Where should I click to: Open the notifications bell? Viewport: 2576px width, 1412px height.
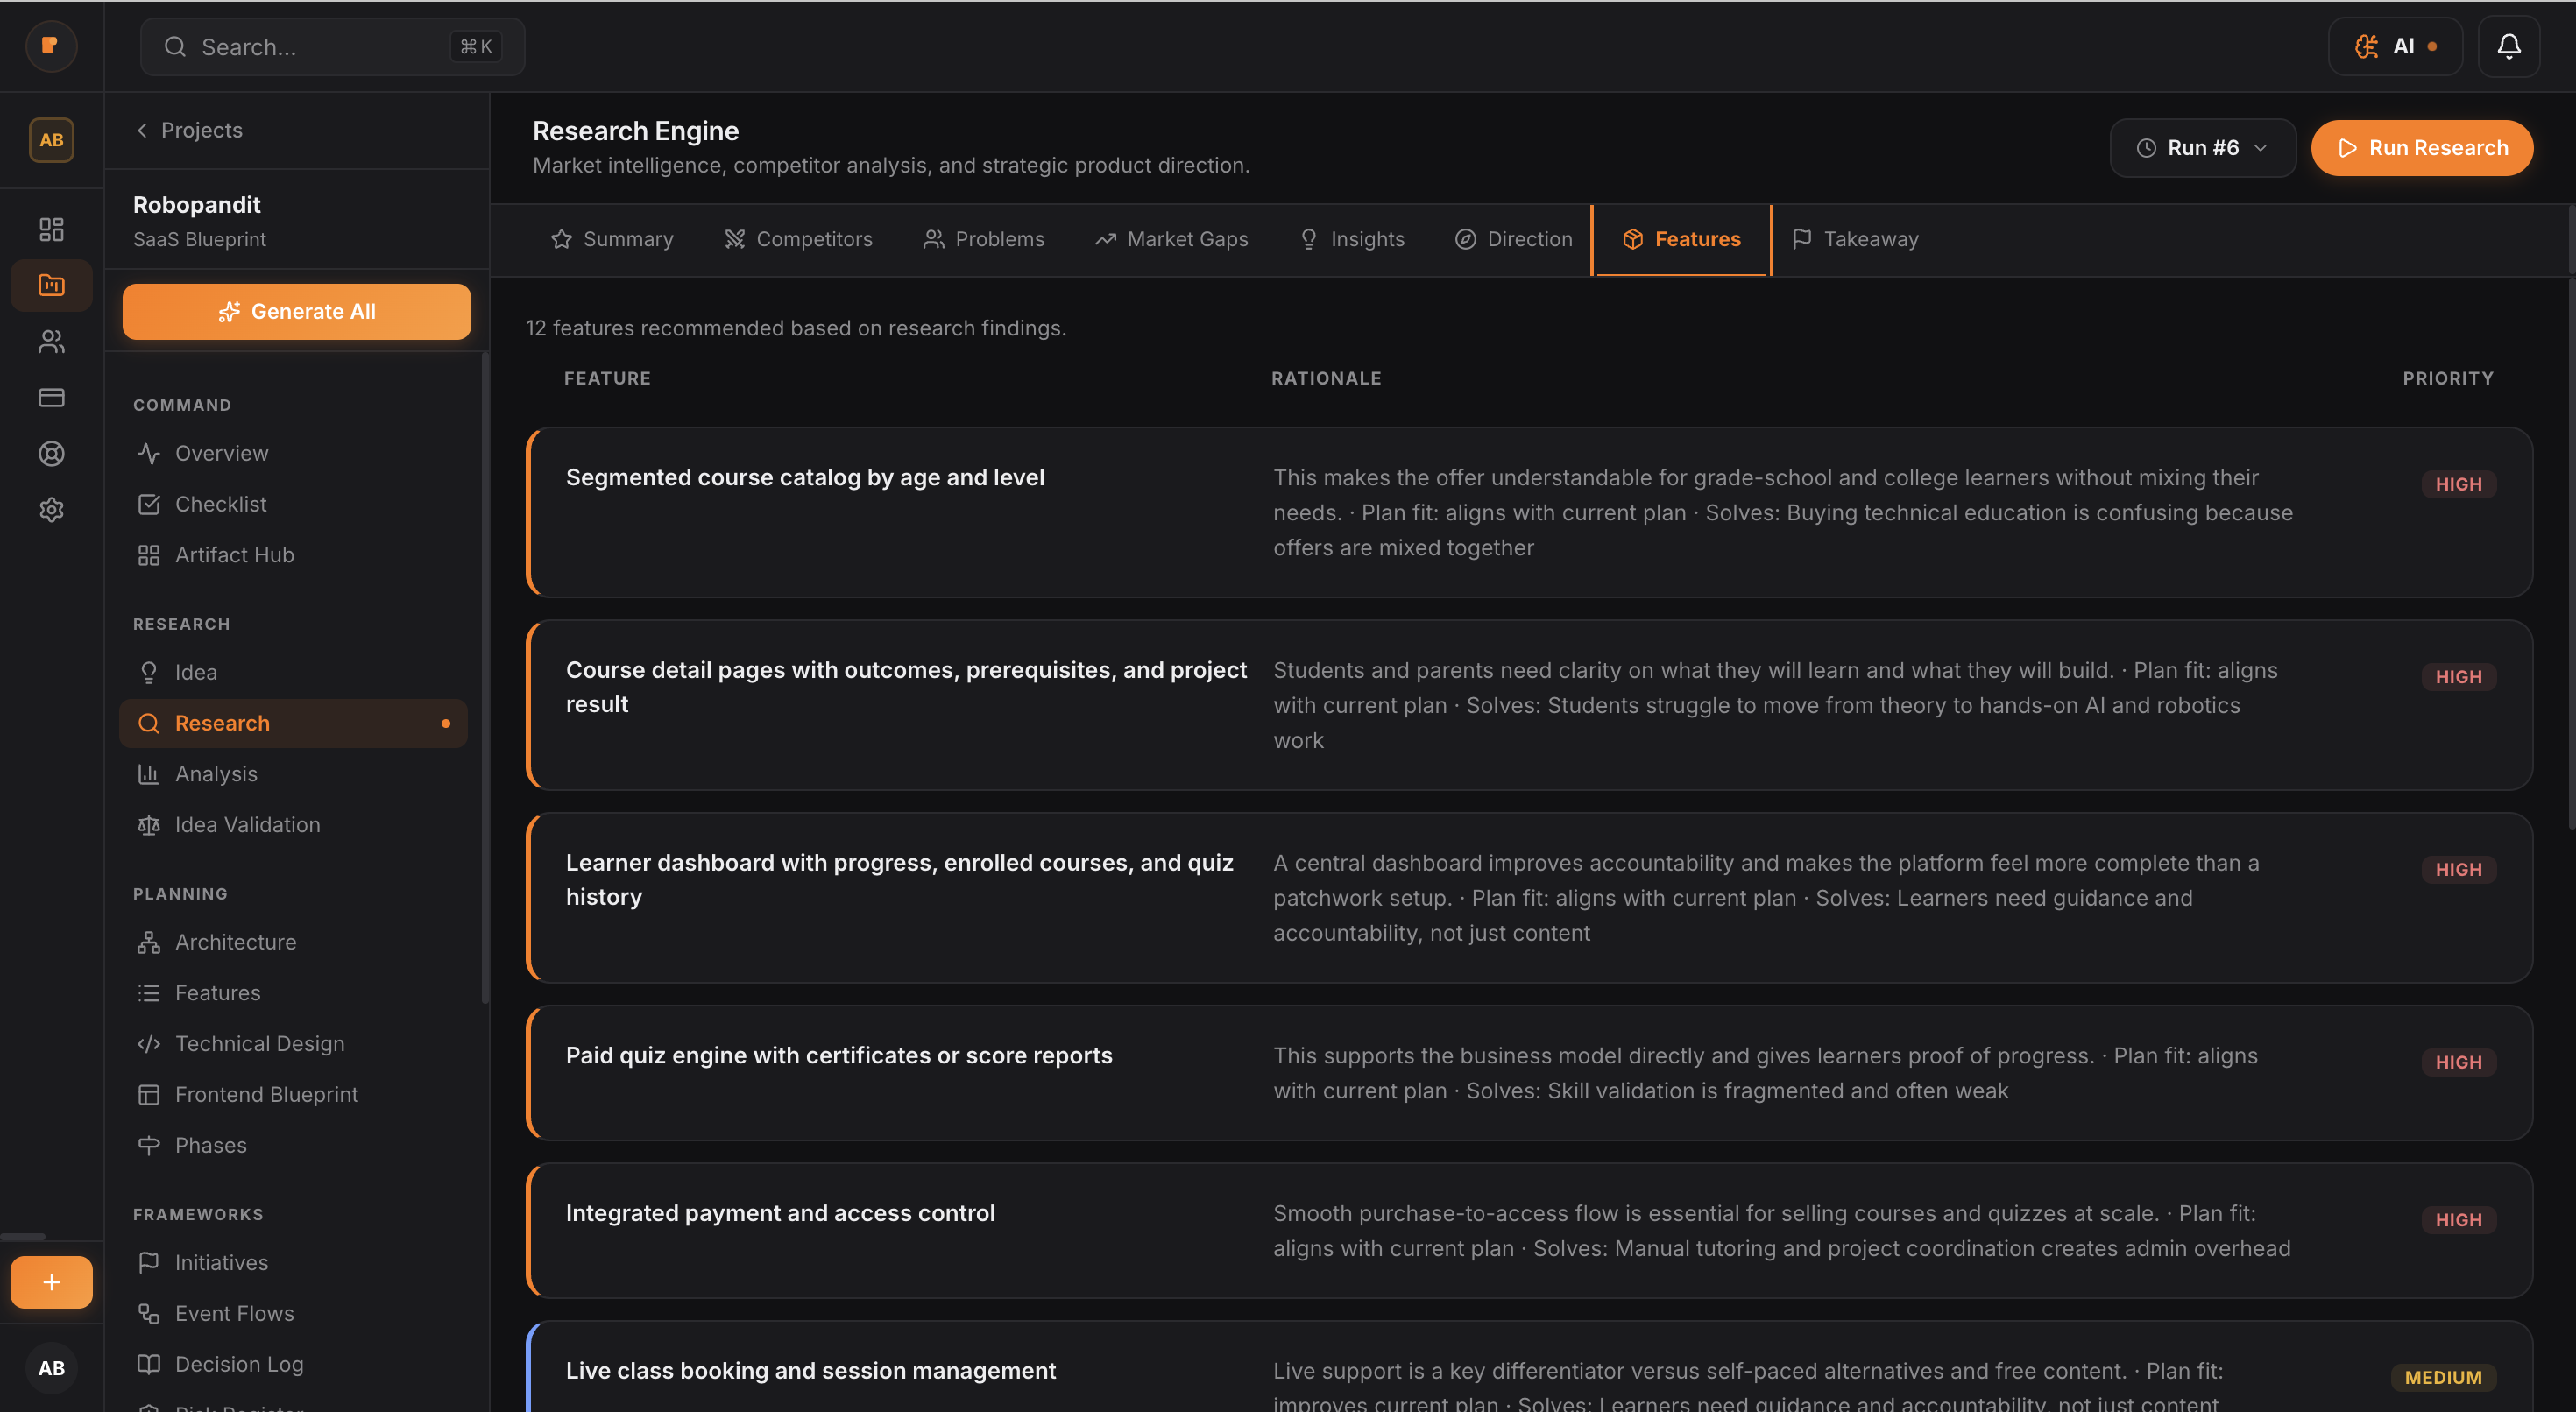pyautogui.click(x=2509, y=46)
